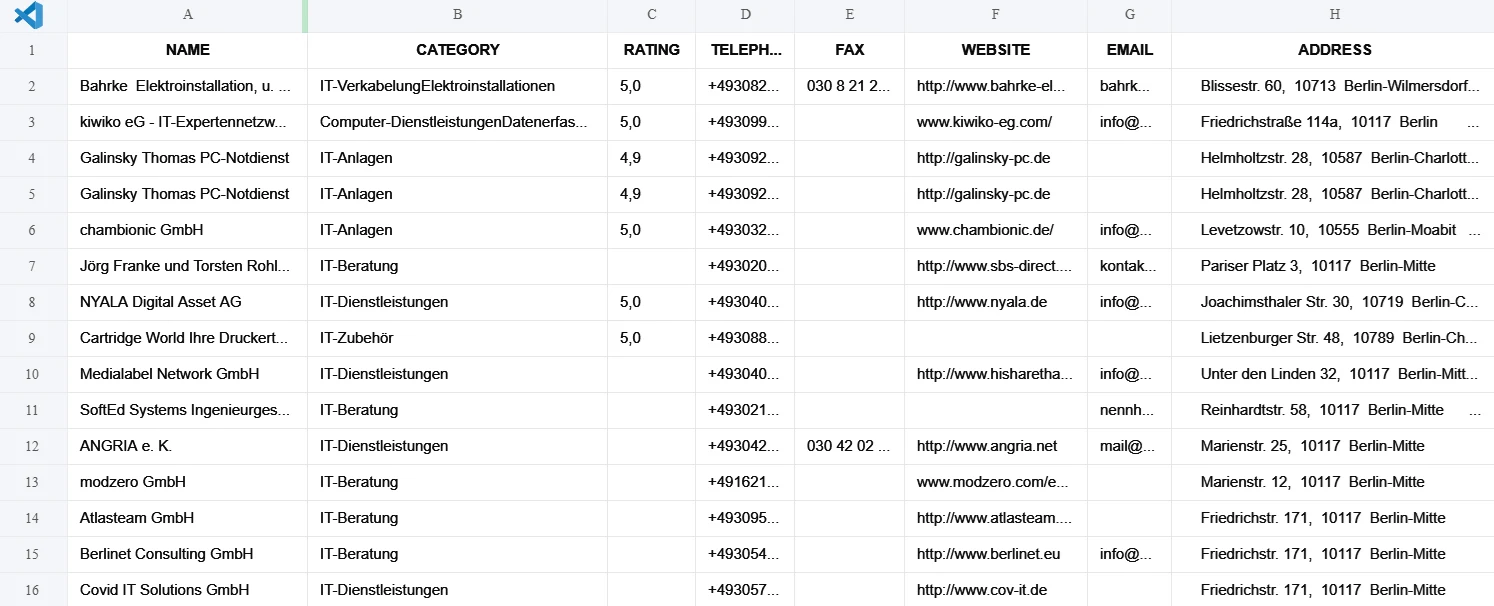Select the Bahrke Elektroinstallation name cell
Image resolution: width=1494 pixels, height=606 pixels.
(x=188, y=86)
